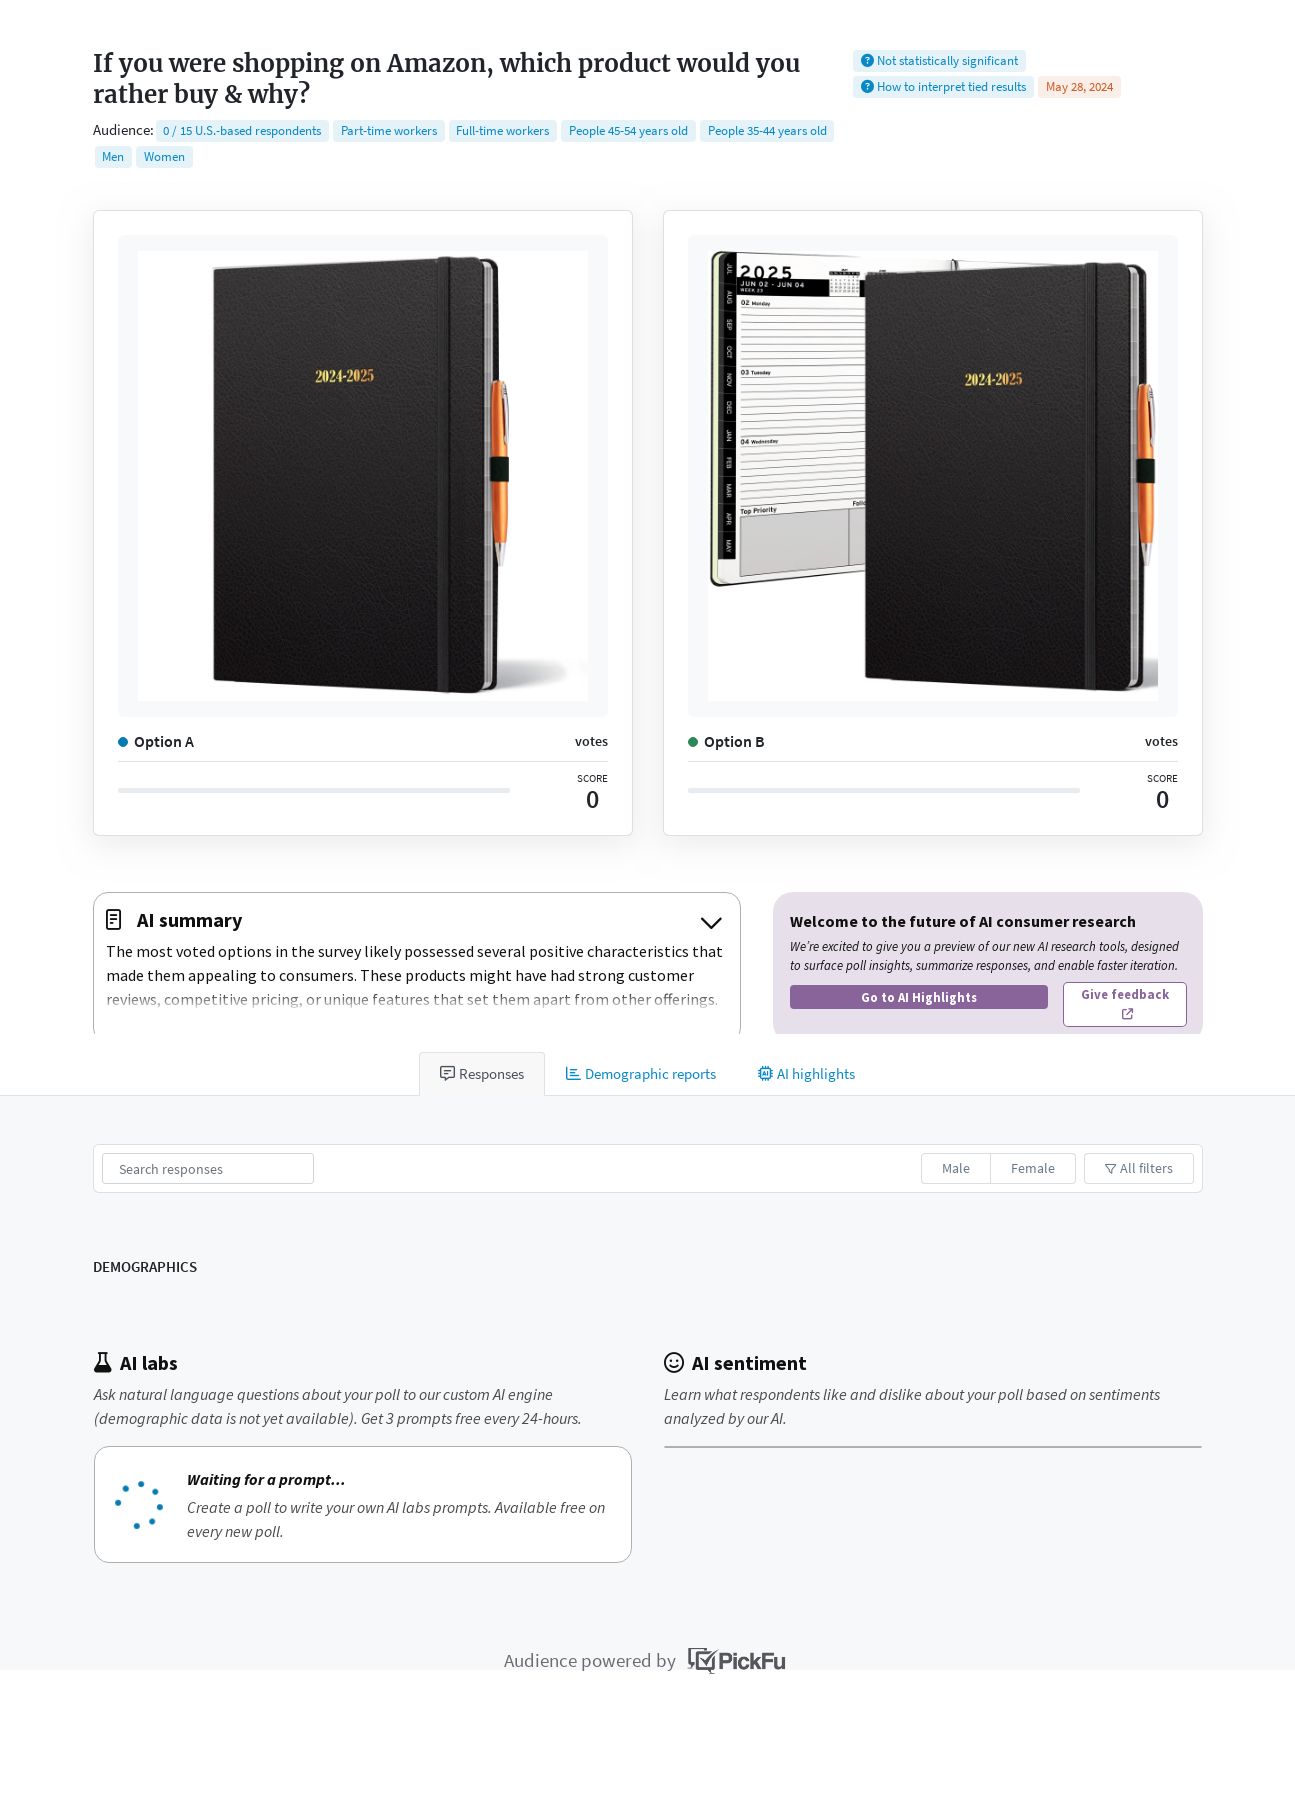Open the AI highlights tab

(806, 1074)
